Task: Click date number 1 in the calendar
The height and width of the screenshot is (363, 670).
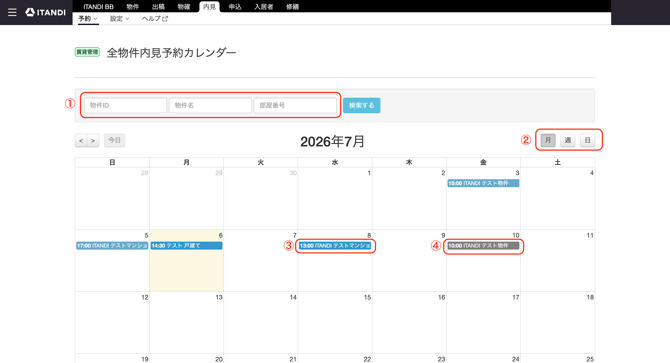Action: point(369,173)
